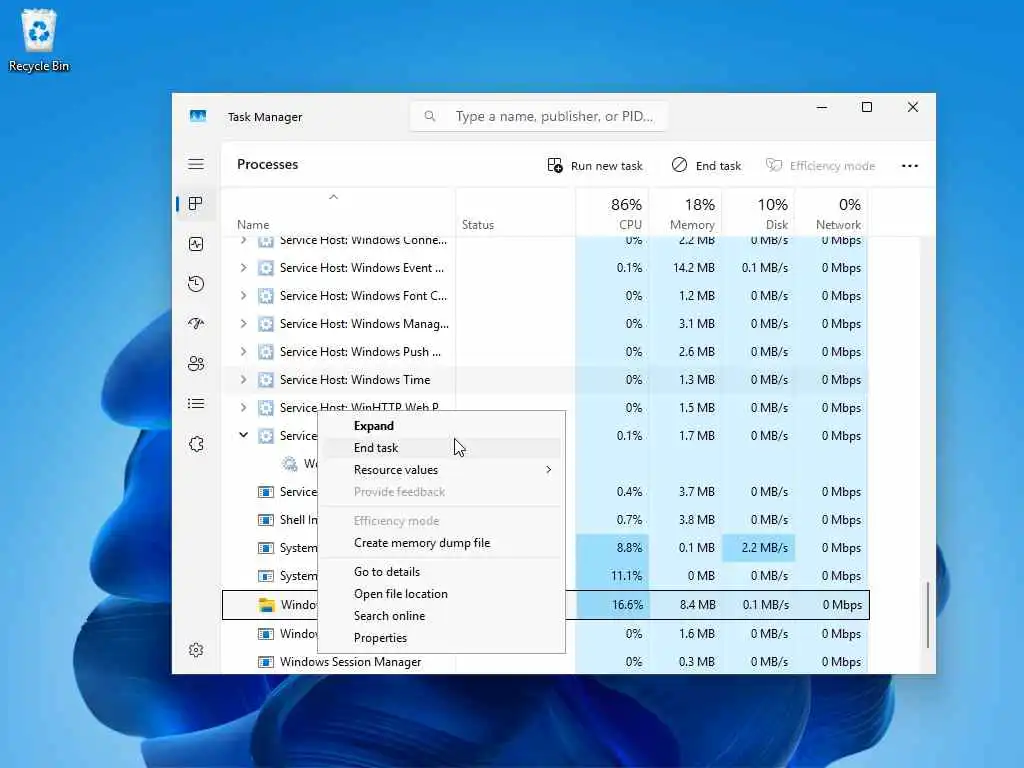Click the child service gear icon under expanded host

click(x=289, y=464)
